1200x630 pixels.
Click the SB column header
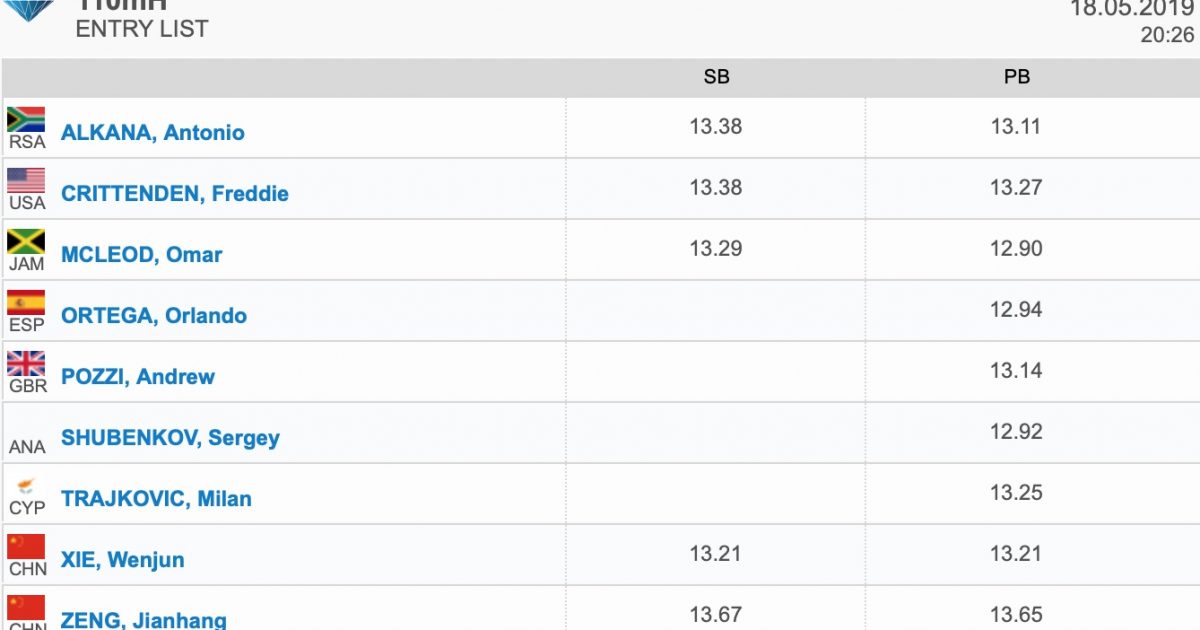coord(716,77)
